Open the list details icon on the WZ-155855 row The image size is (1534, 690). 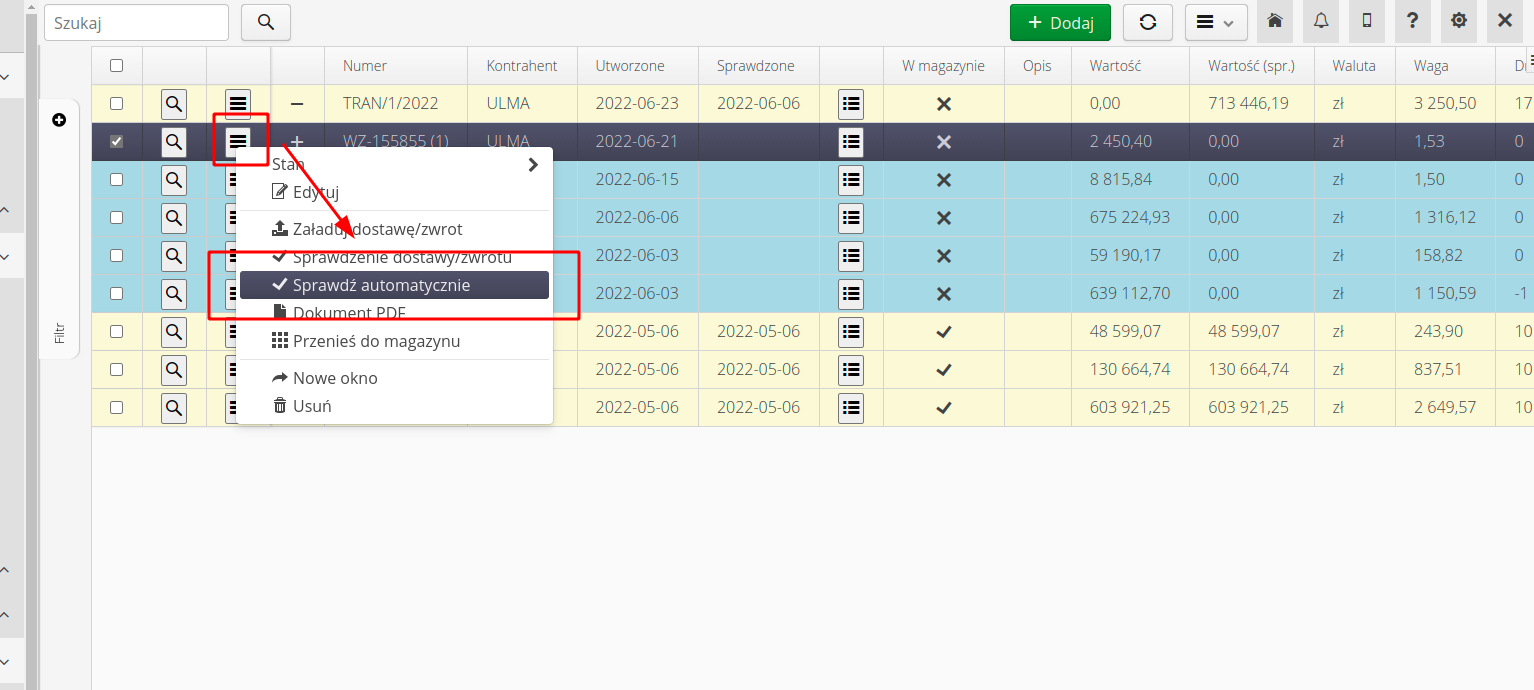(x=850, y=142)
